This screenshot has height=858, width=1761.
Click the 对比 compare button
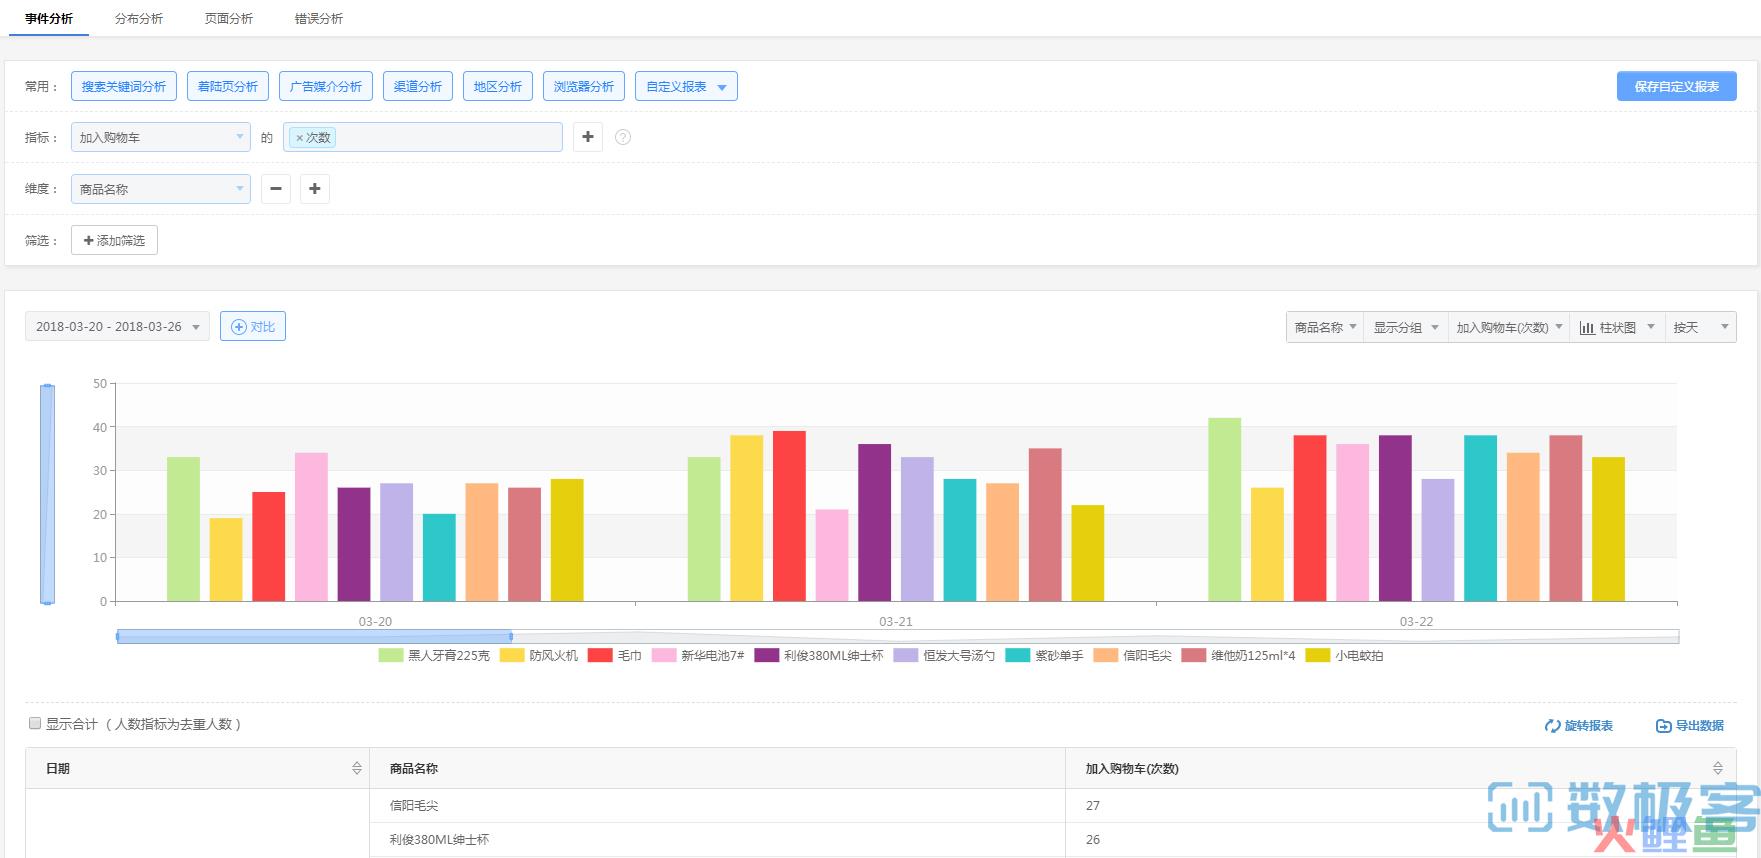pos(253,327)
